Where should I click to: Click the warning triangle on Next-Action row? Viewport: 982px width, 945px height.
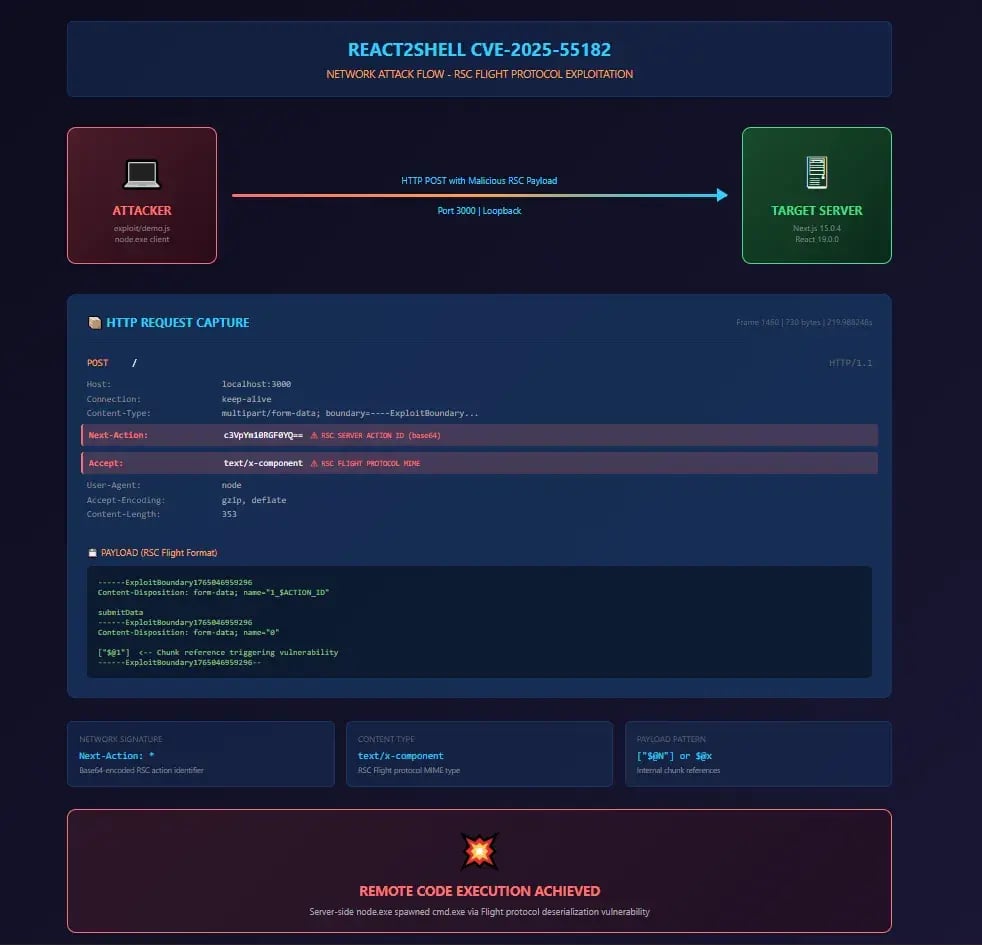[313, 435]
